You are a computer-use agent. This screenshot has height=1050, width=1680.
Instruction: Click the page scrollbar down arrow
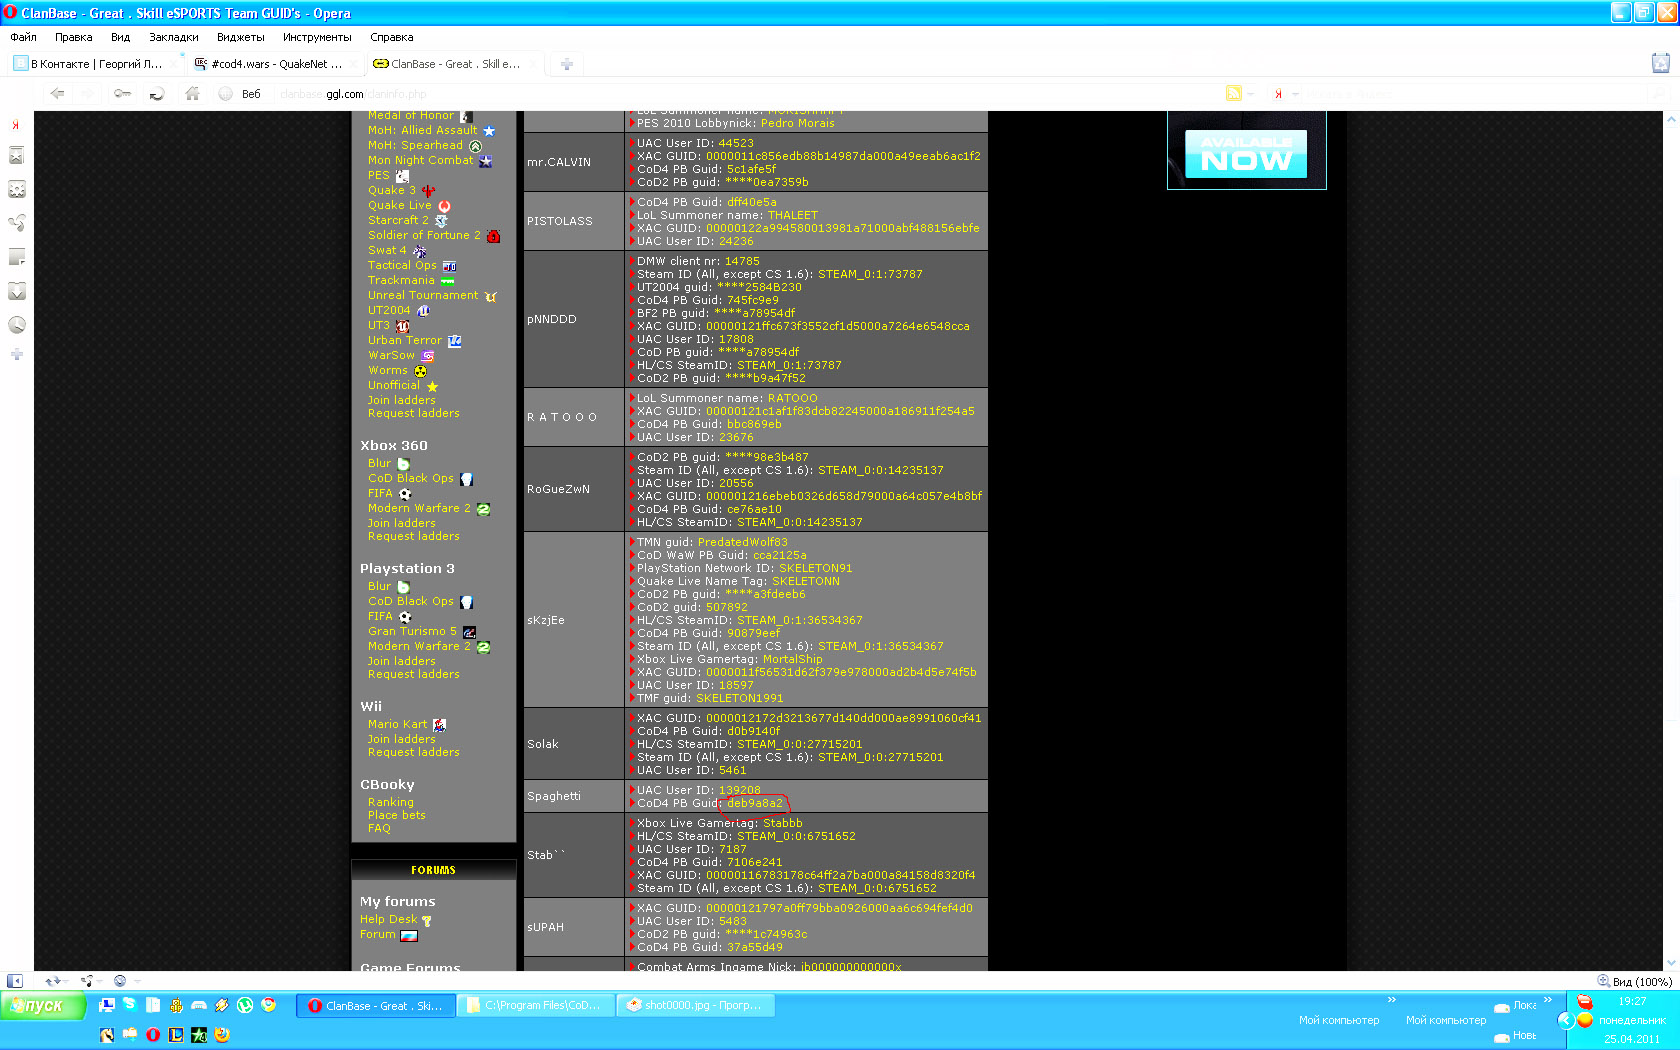tap(1671, 963)
